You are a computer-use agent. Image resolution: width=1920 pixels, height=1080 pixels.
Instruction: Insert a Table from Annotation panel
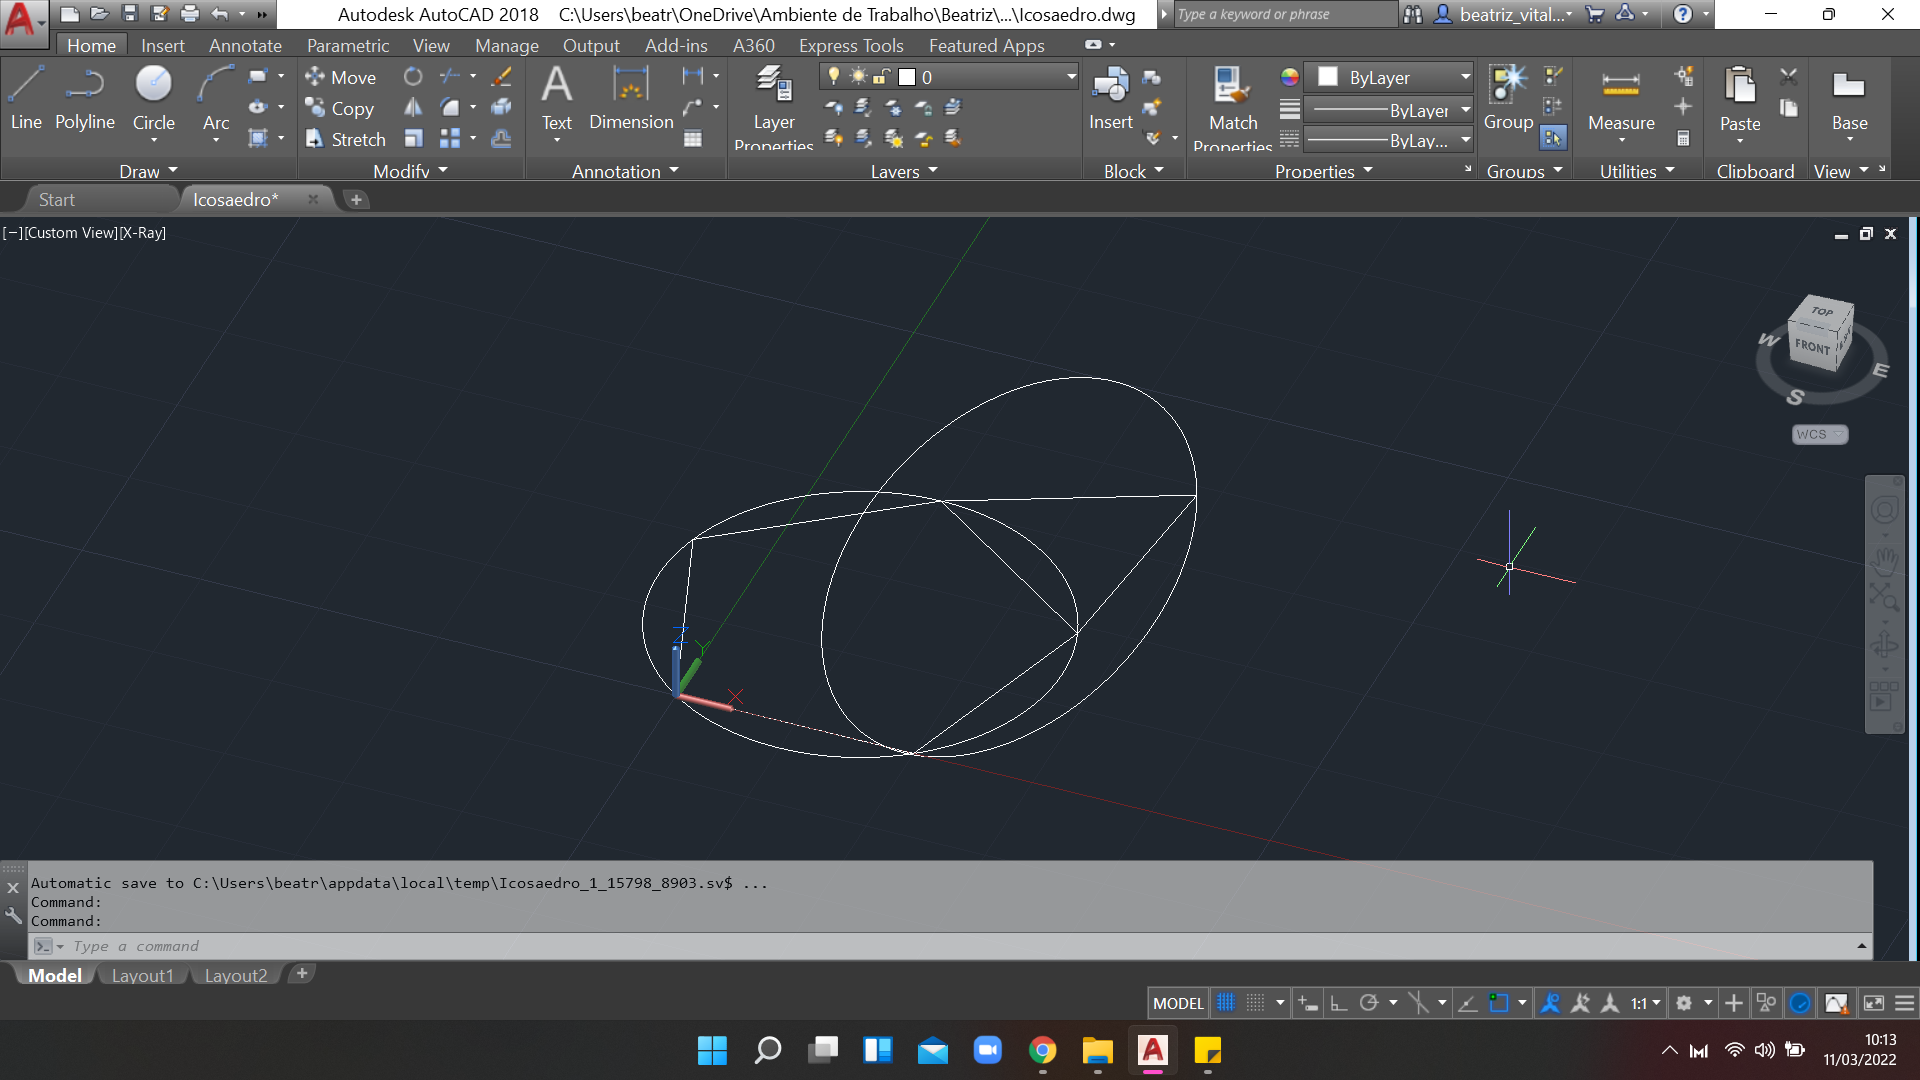click(692, 138)
